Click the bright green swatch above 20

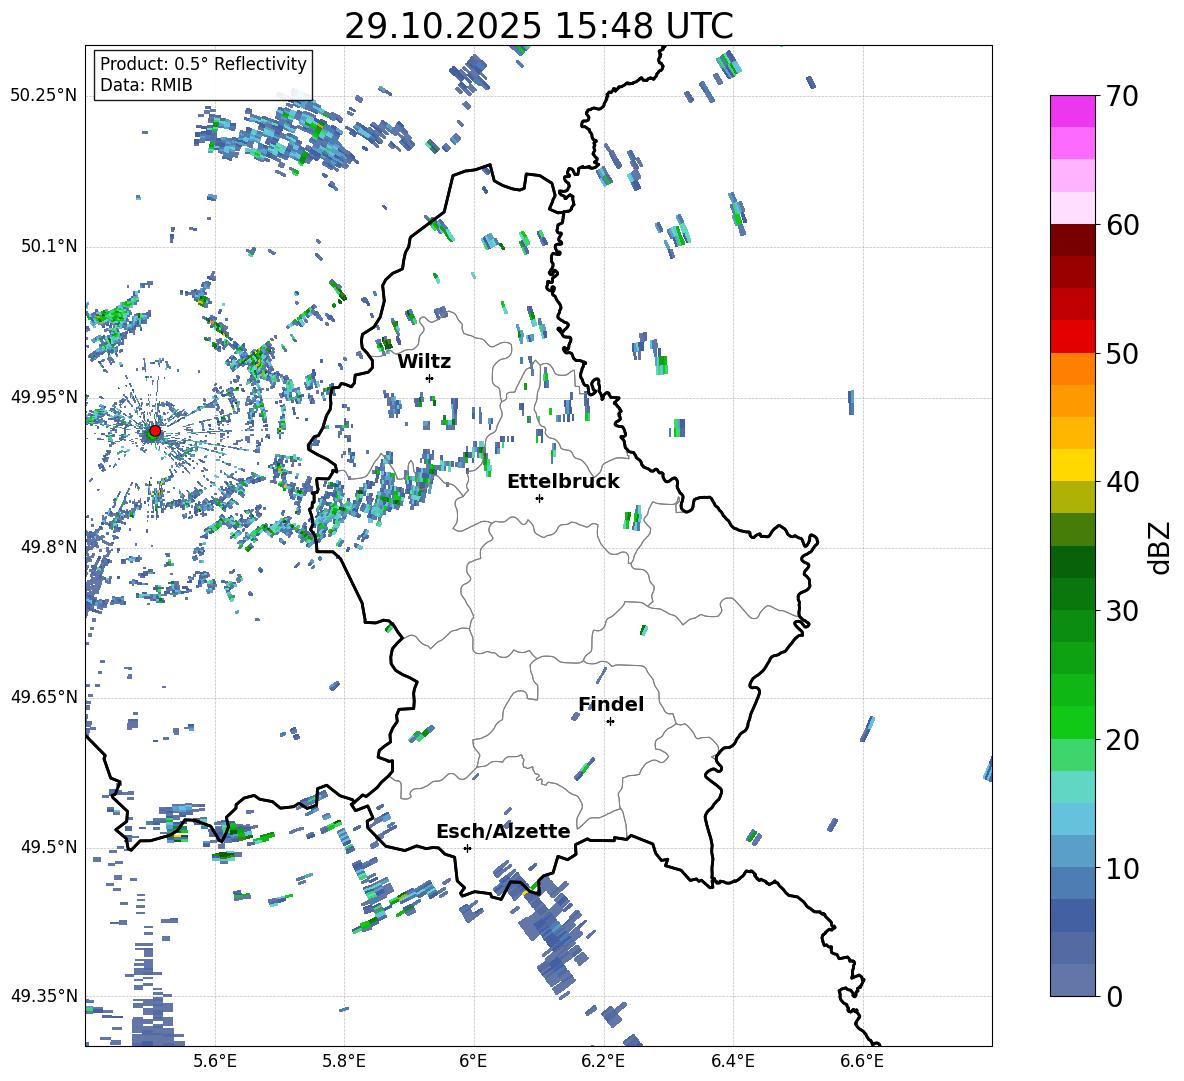[1072, 722]
